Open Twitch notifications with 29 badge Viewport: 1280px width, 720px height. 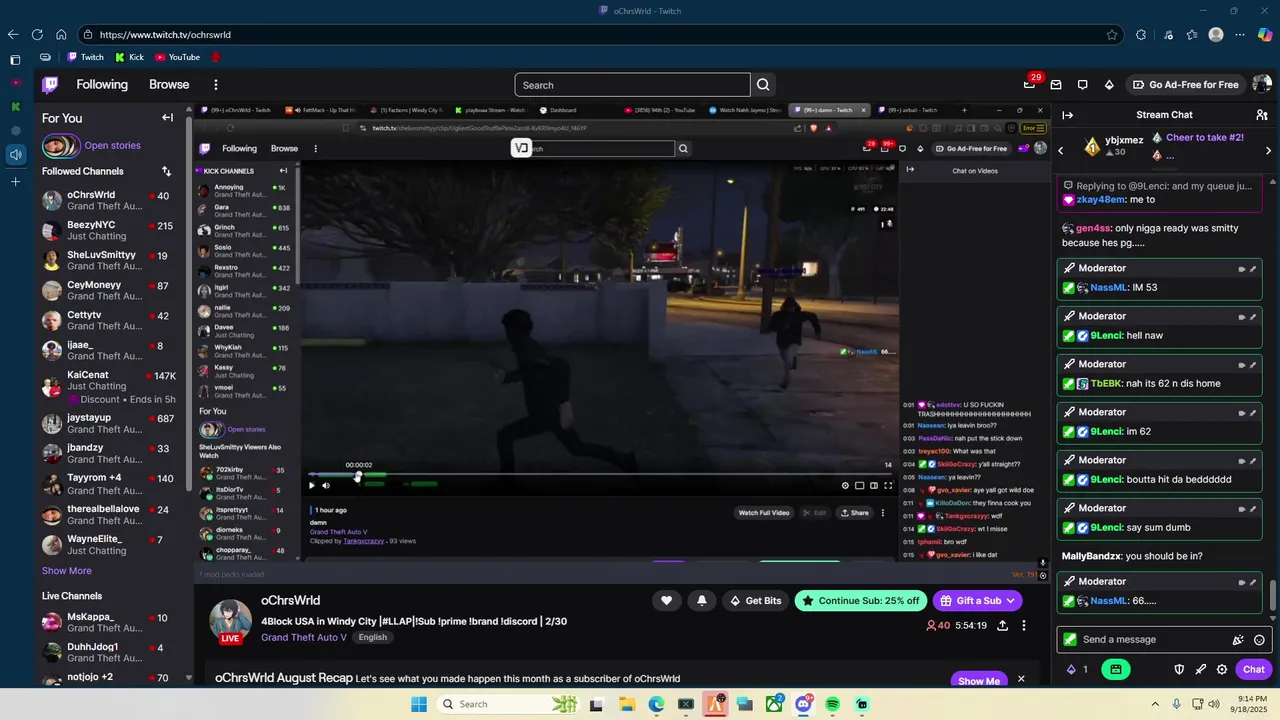[1030, 84]
